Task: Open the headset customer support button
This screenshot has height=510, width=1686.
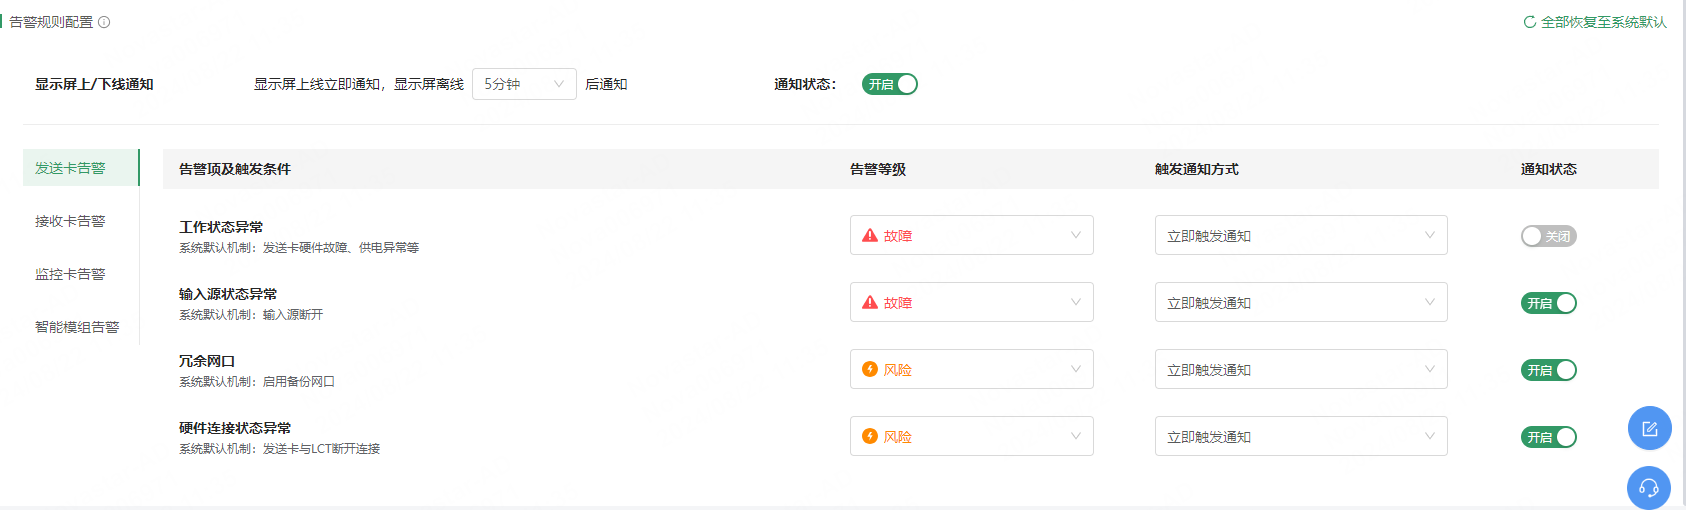Action: (1650, 488)
